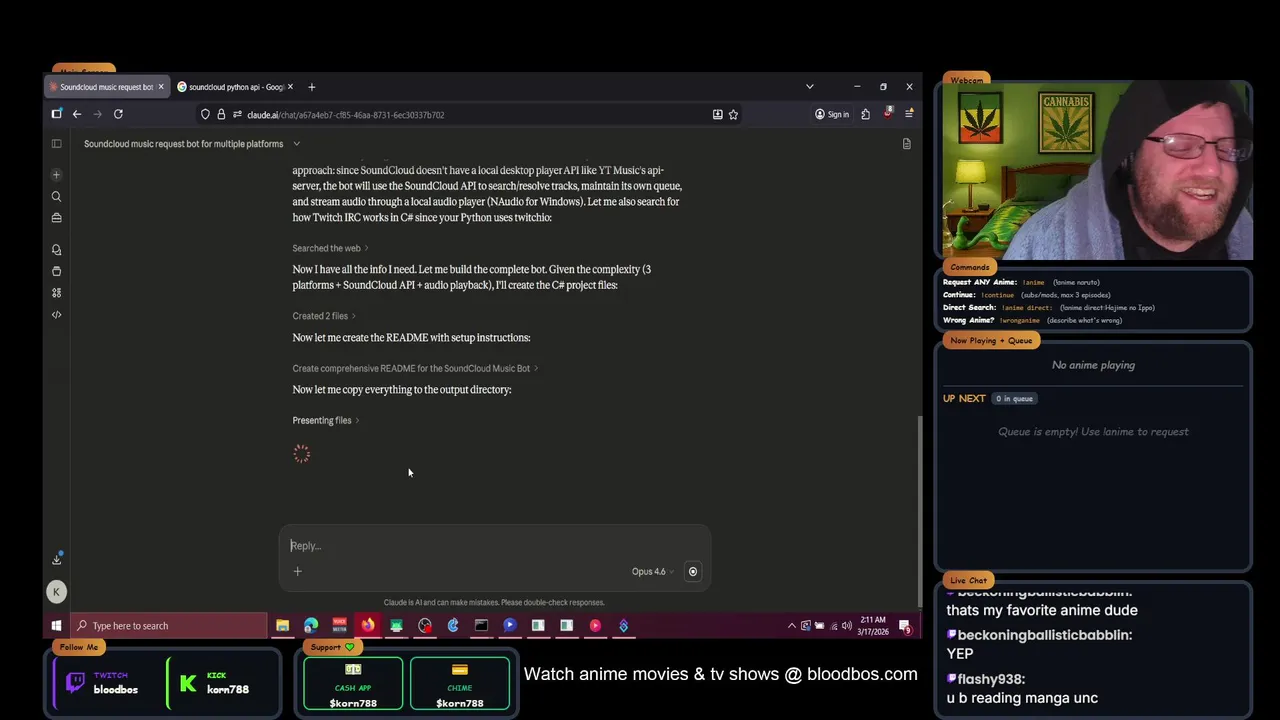
Task: Switch to the 'soundcloud python api' Google tab
Action: click(x=237, y=87)
